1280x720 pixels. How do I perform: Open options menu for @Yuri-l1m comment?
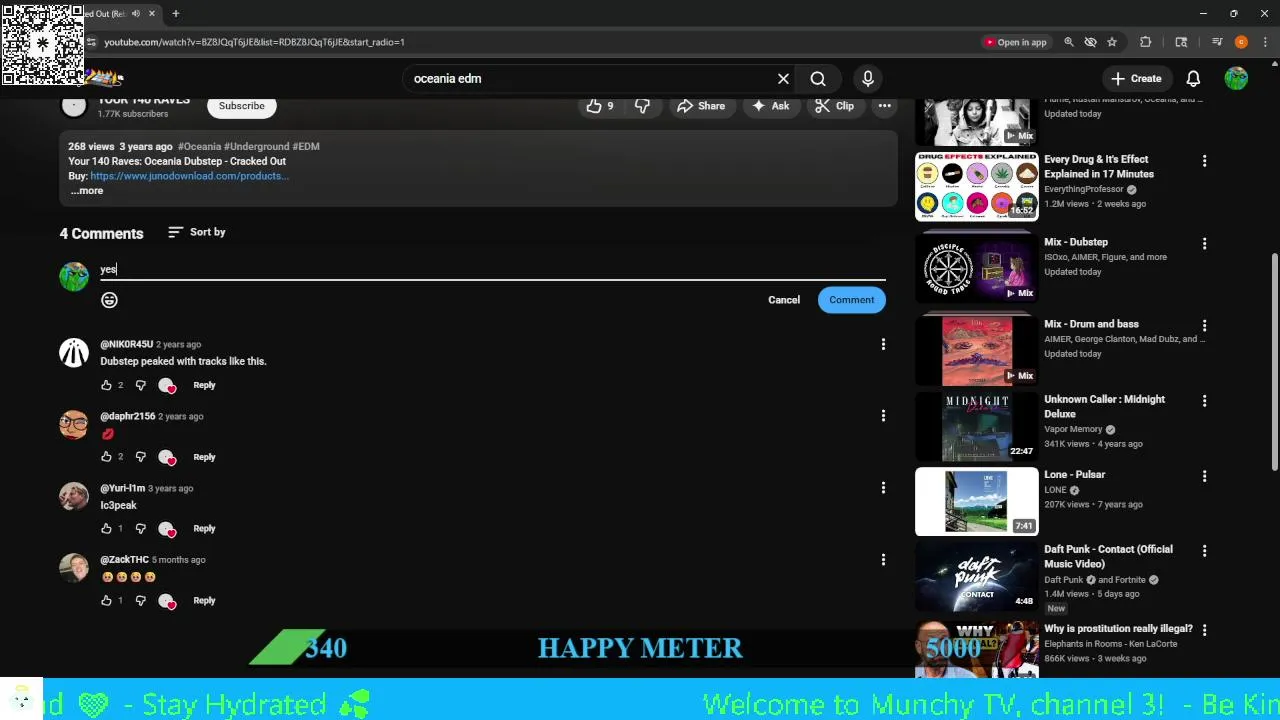[883, 488]
